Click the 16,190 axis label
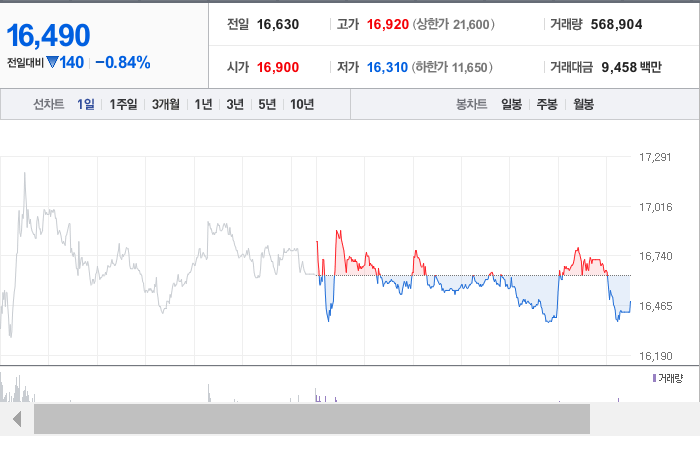This screenshot has width=700, height=450. point(655,356)
